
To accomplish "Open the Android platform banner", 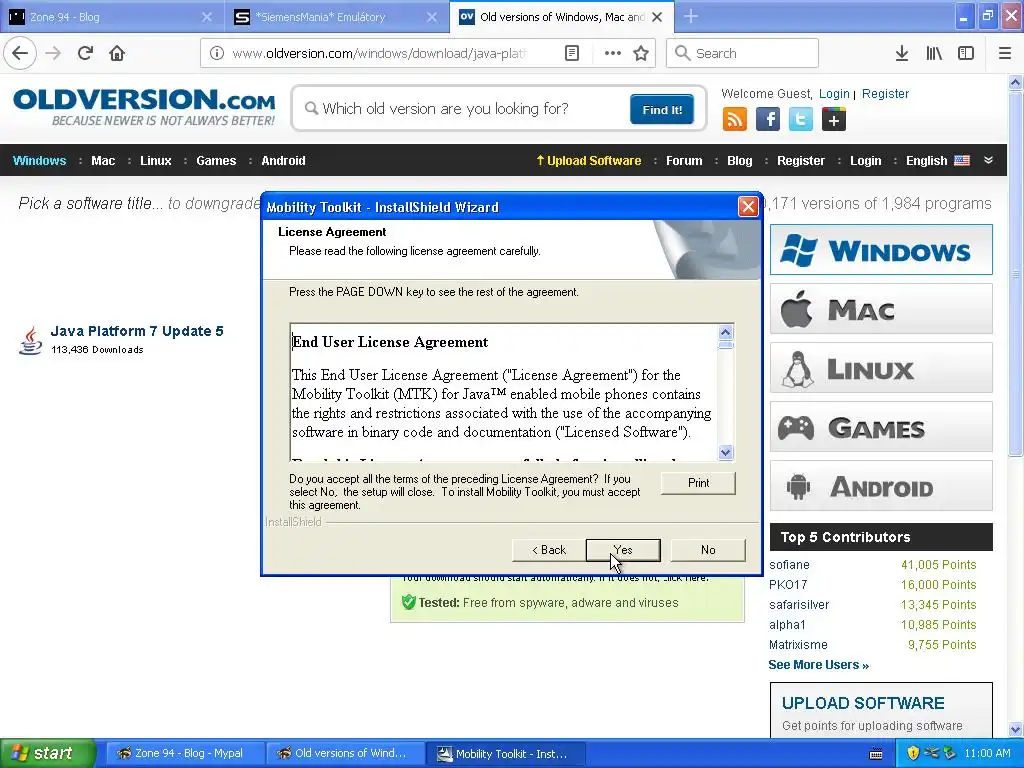I will [x=881, y=486].
